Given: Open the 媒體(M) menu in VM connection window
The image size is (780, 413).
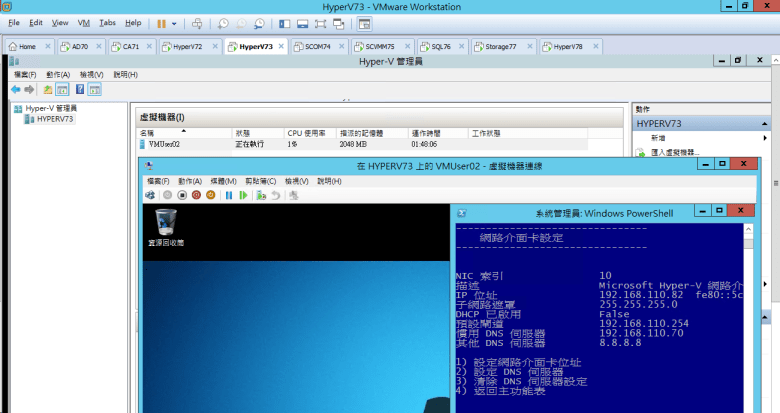Looking at the screenshot, I should [x=224, y=181].
